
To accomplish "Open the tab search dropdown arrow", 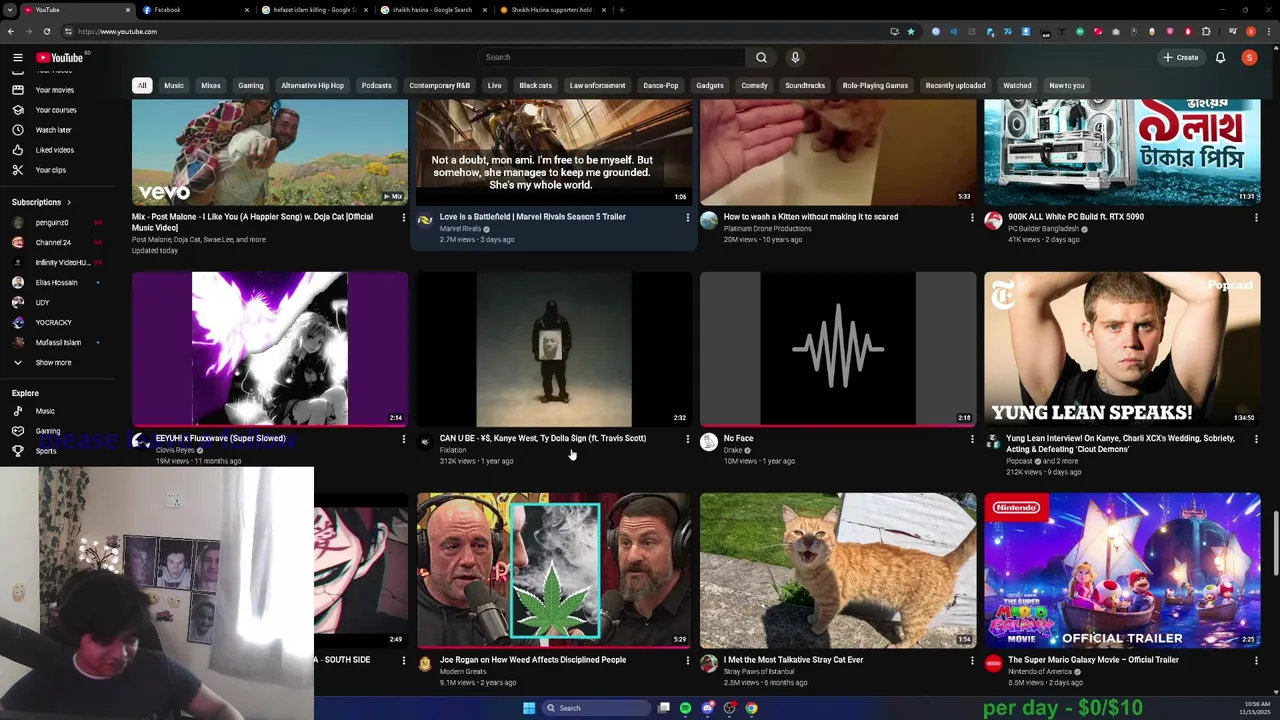I will click(10, 10).
